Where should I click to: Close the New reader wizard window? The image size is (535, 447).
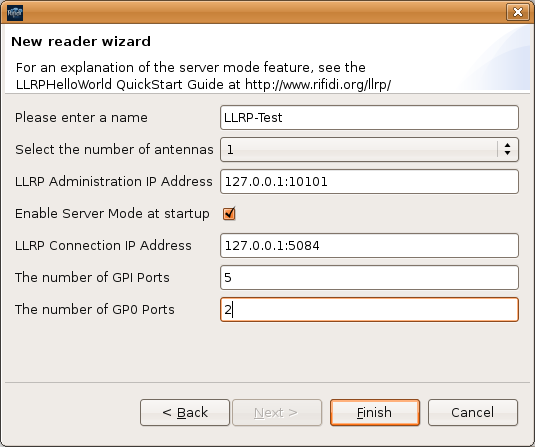tap(518, 12)
